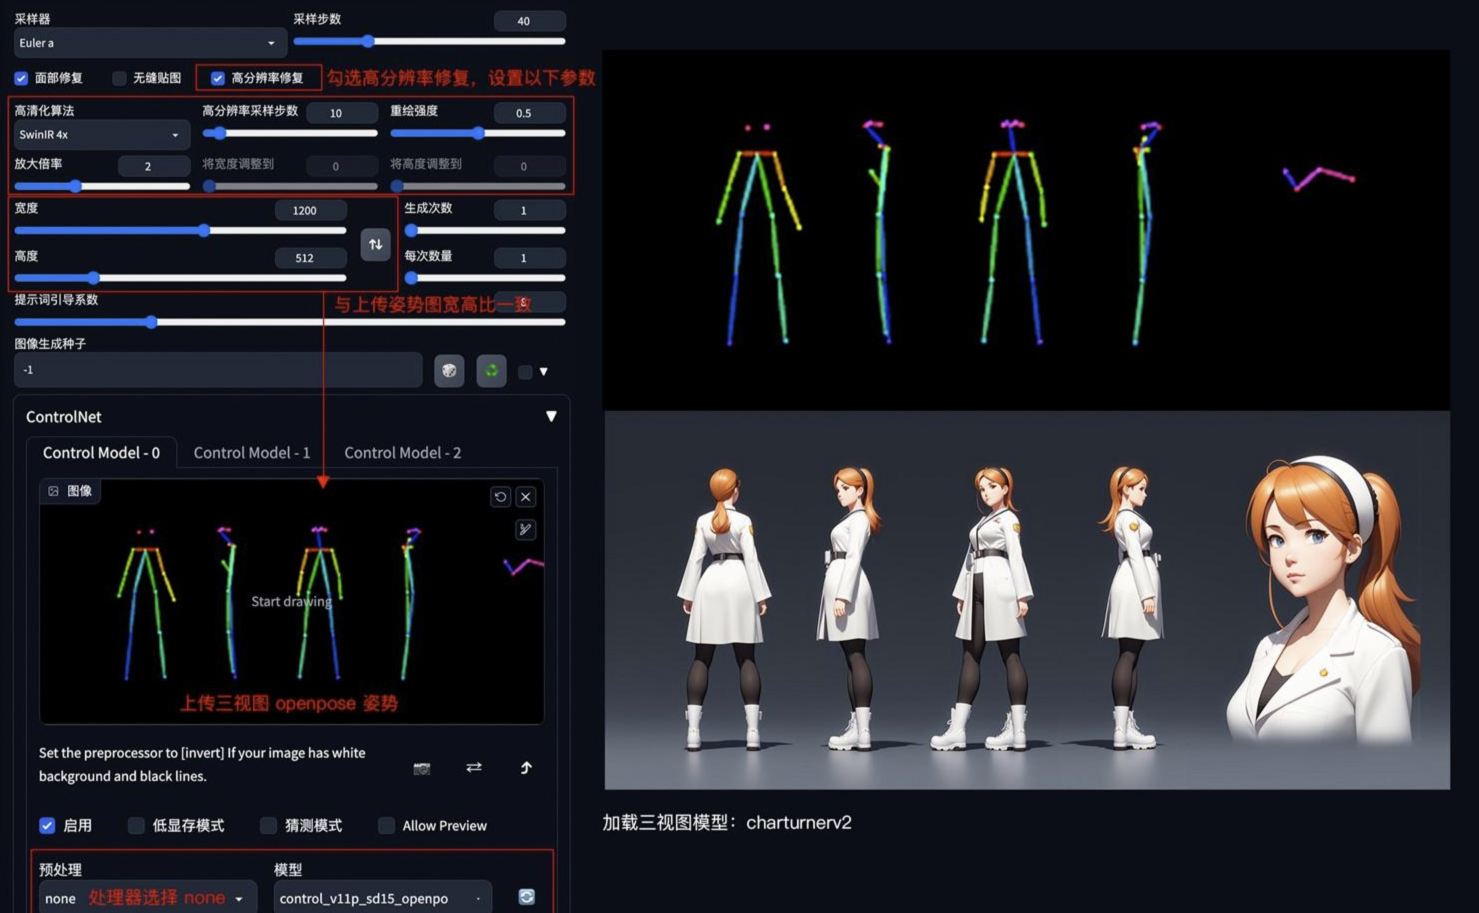The image size is (1479, 913).
Task: Open the control_v11p_sd15_openpose model dropdown
Action: (x=383, y=898)
